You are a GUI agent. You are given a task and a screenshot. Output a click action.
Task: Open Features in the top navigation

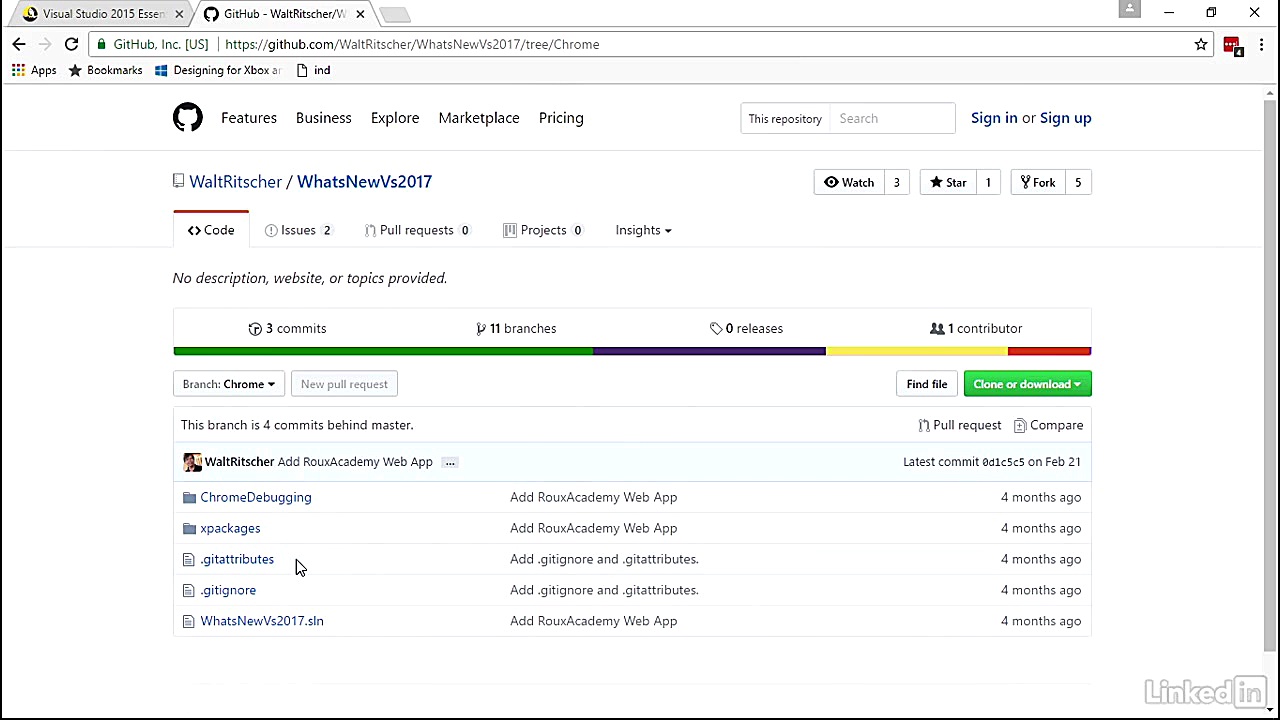coord(249,118)
